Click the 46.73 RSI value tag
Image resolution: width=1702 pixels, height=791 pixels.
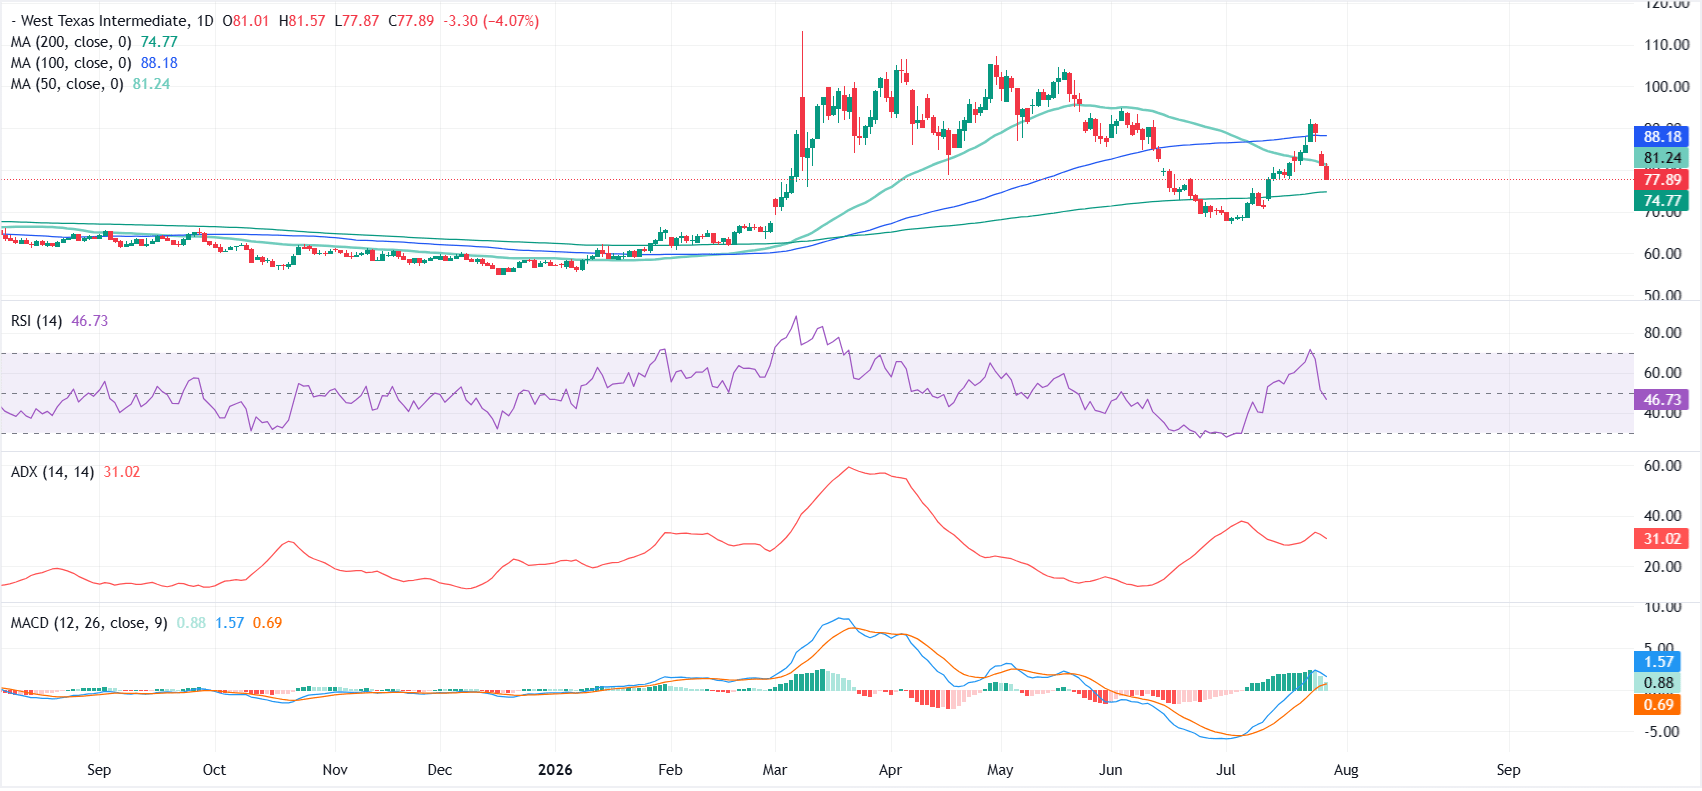pyautogui.click(x=1662, y=400)
